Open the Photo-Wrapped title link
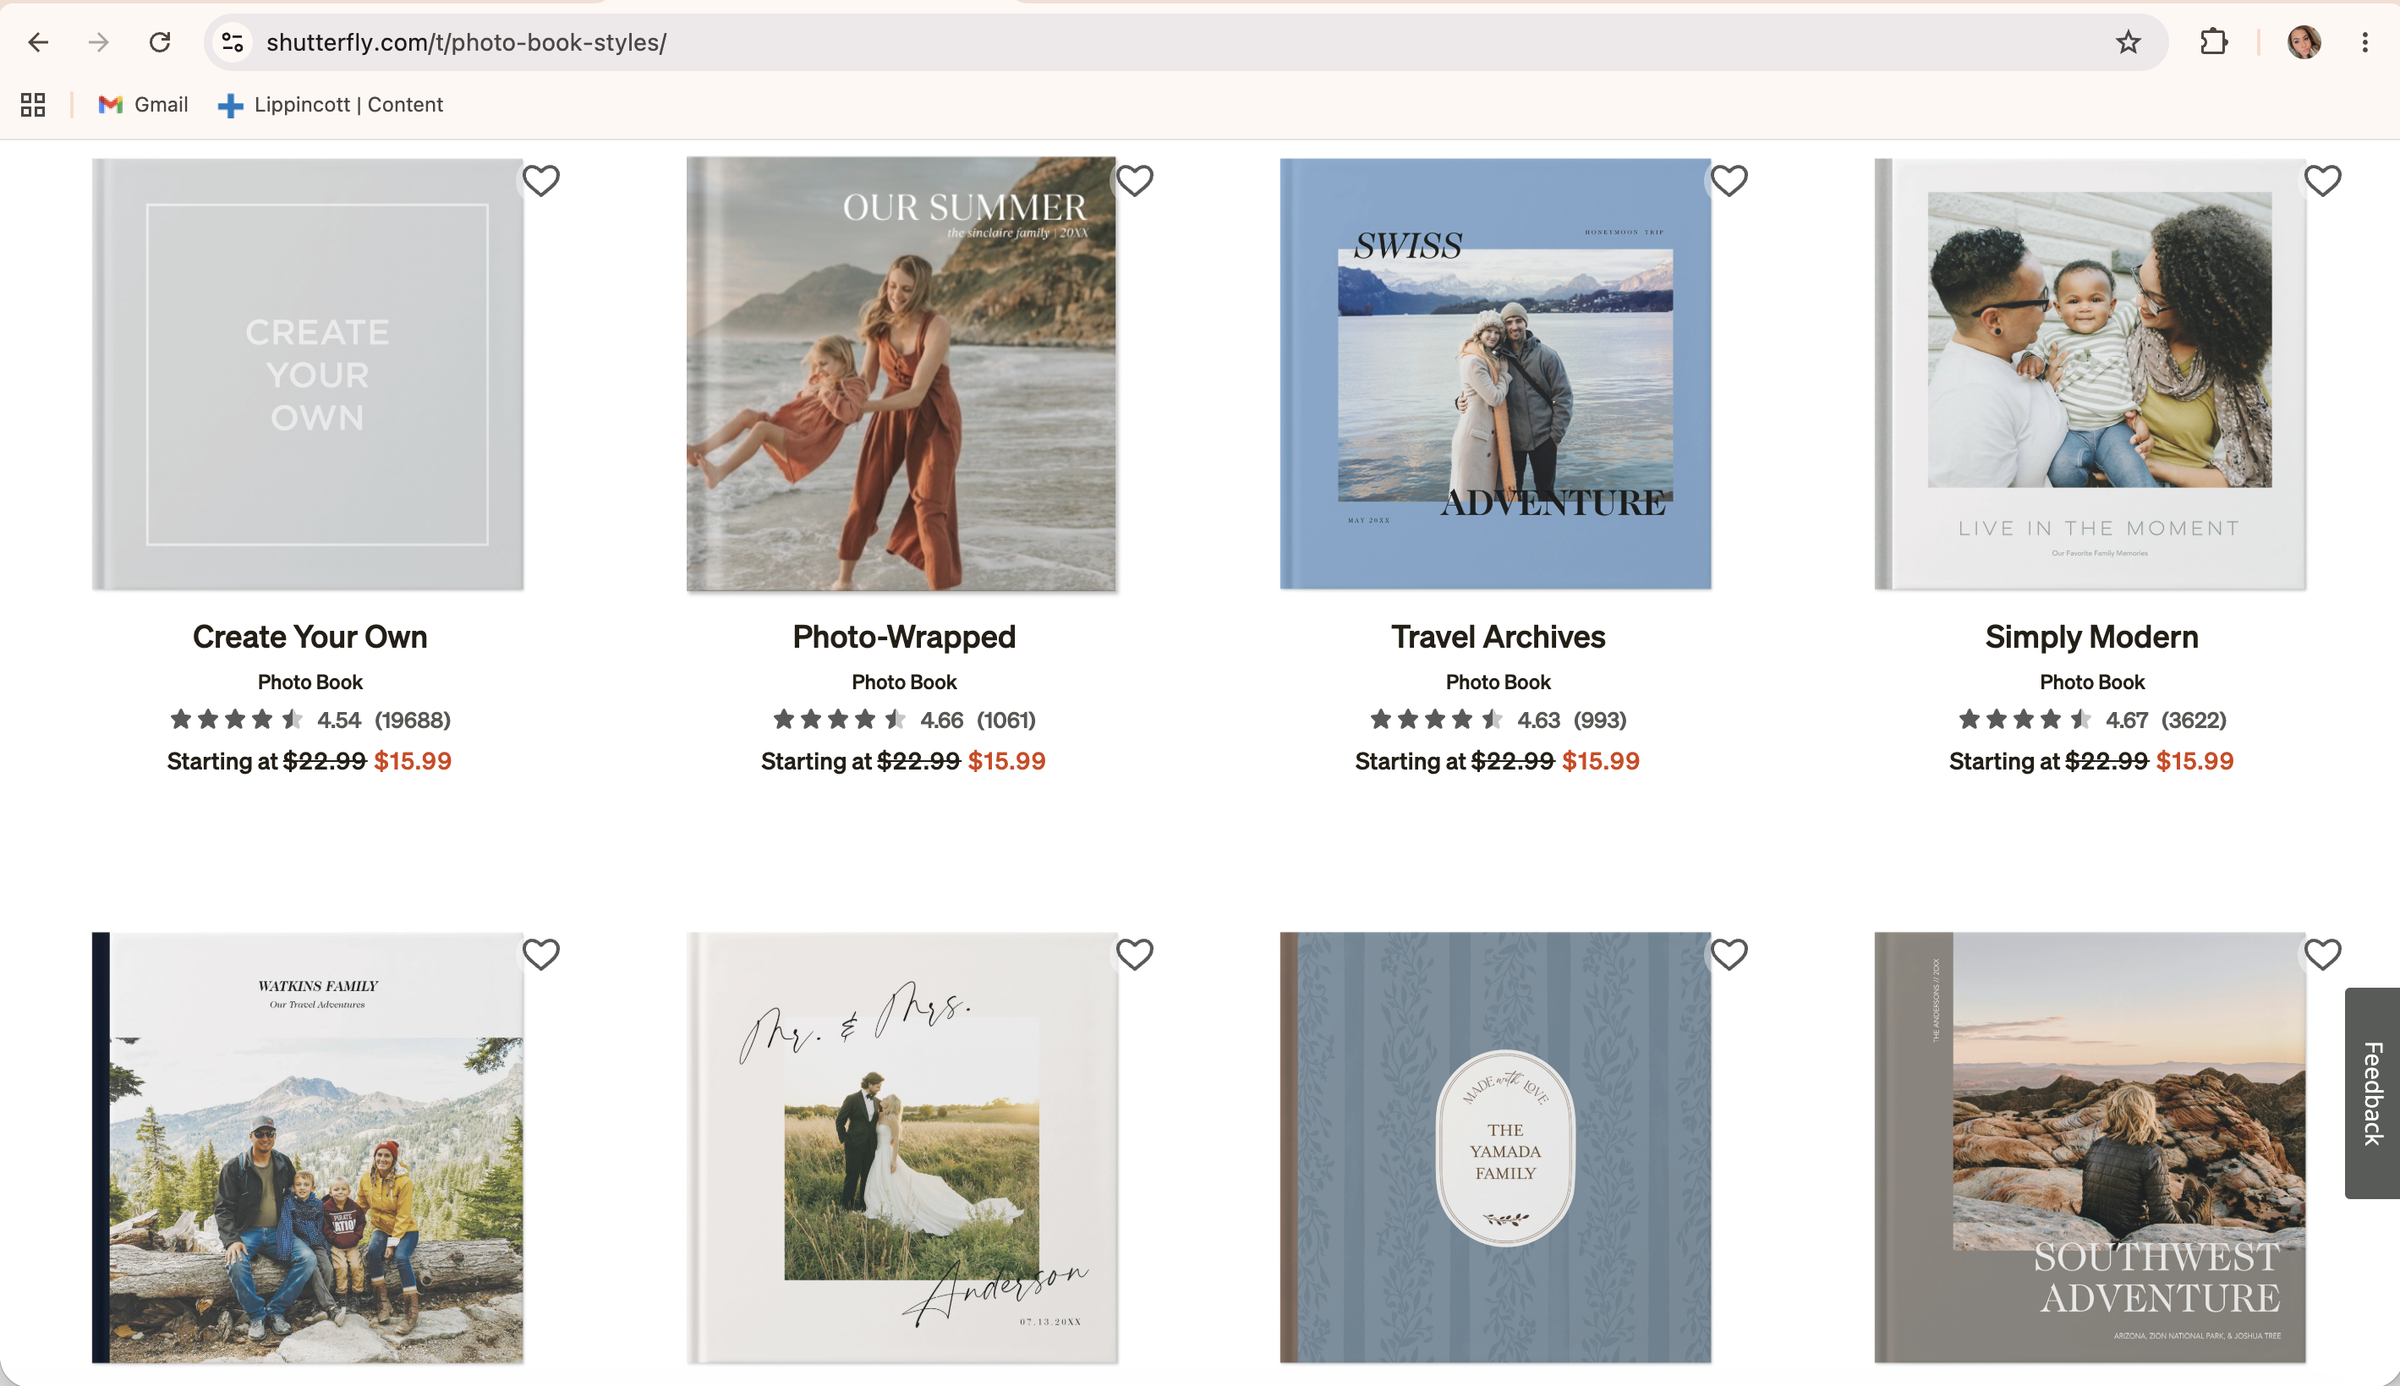 click(x=904, y=637)
